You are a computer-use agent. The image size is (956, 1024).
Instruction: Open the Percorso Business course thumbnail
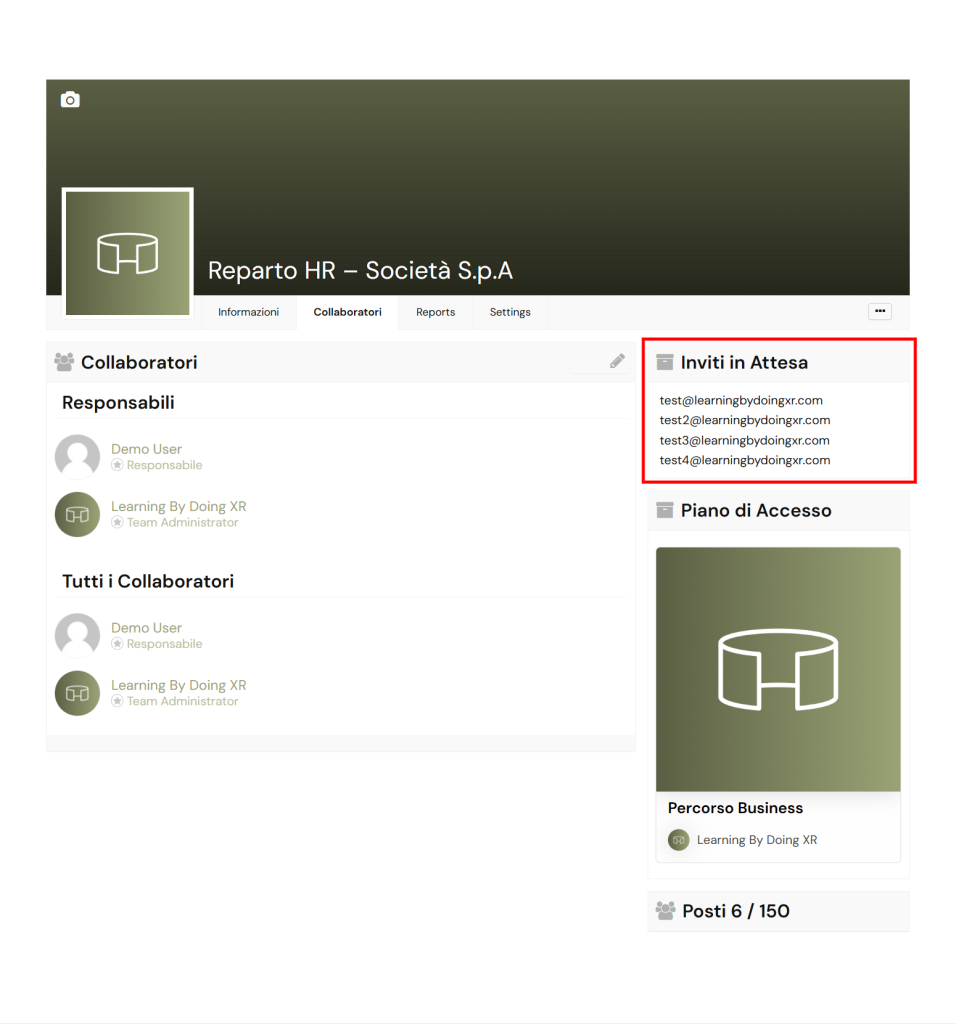pyautogui.click(x=778, y=669)
